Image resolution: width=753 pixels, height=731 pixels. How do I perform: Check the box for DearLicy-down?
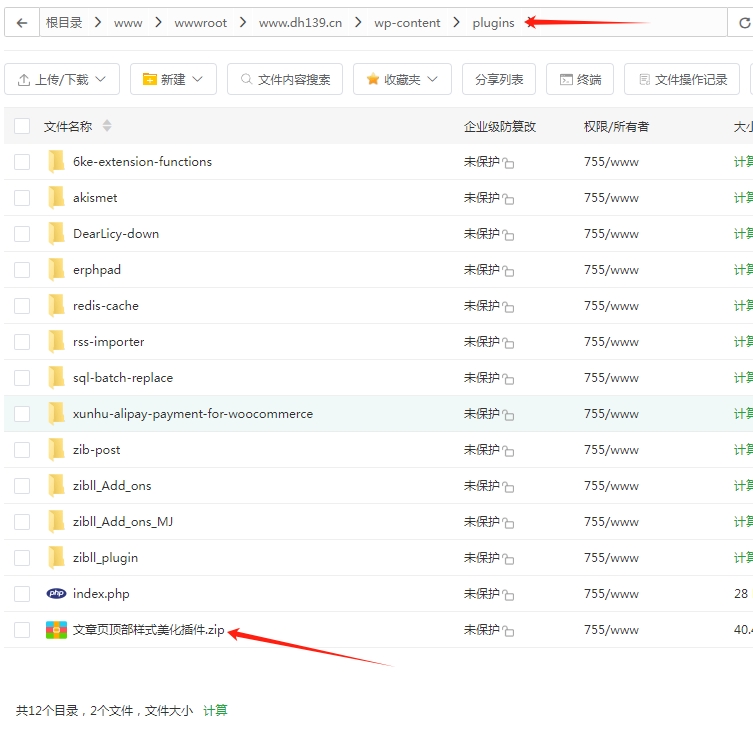22,234
